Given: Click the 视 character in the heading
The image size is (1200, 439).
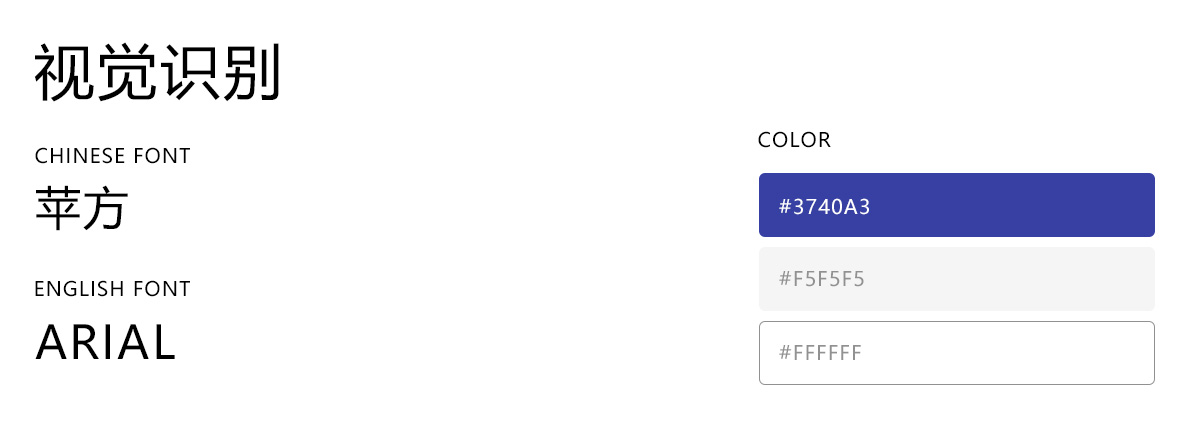Looking at the screenshot, I should (x=65, y=74).
